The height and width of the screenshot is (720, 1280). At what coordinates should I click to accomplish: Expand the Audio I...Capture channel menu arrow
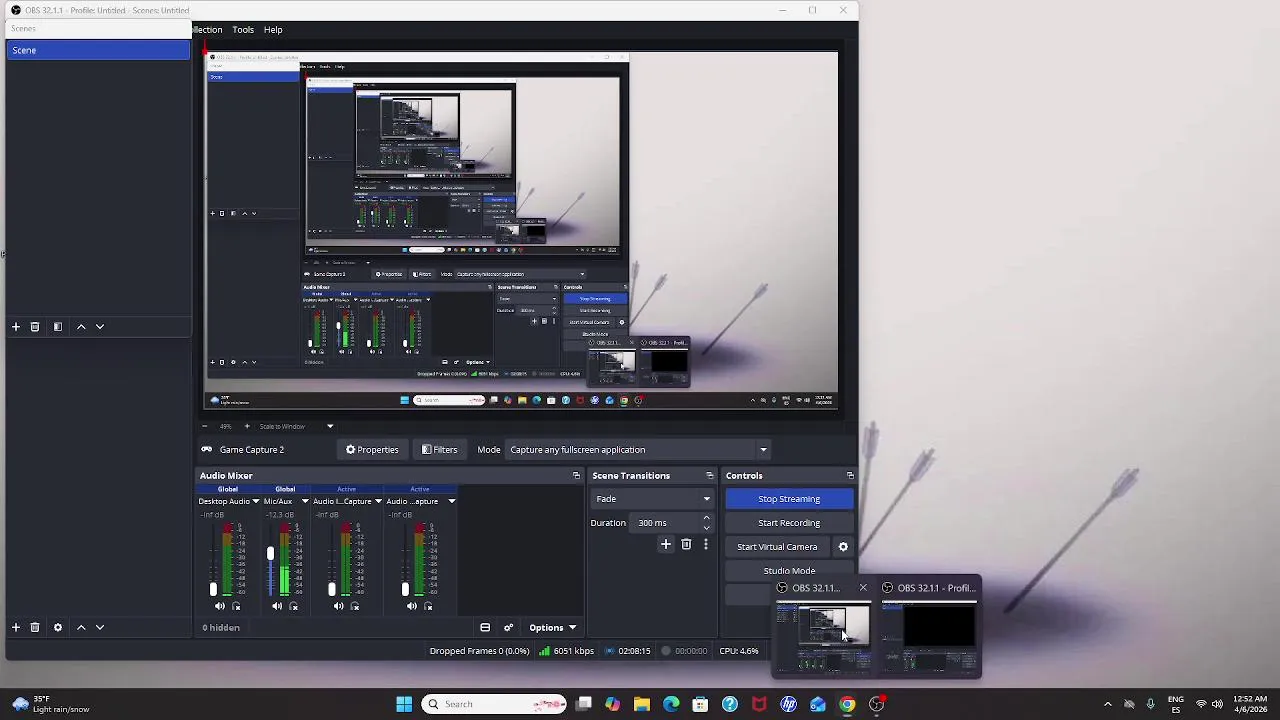coord(378,501)
